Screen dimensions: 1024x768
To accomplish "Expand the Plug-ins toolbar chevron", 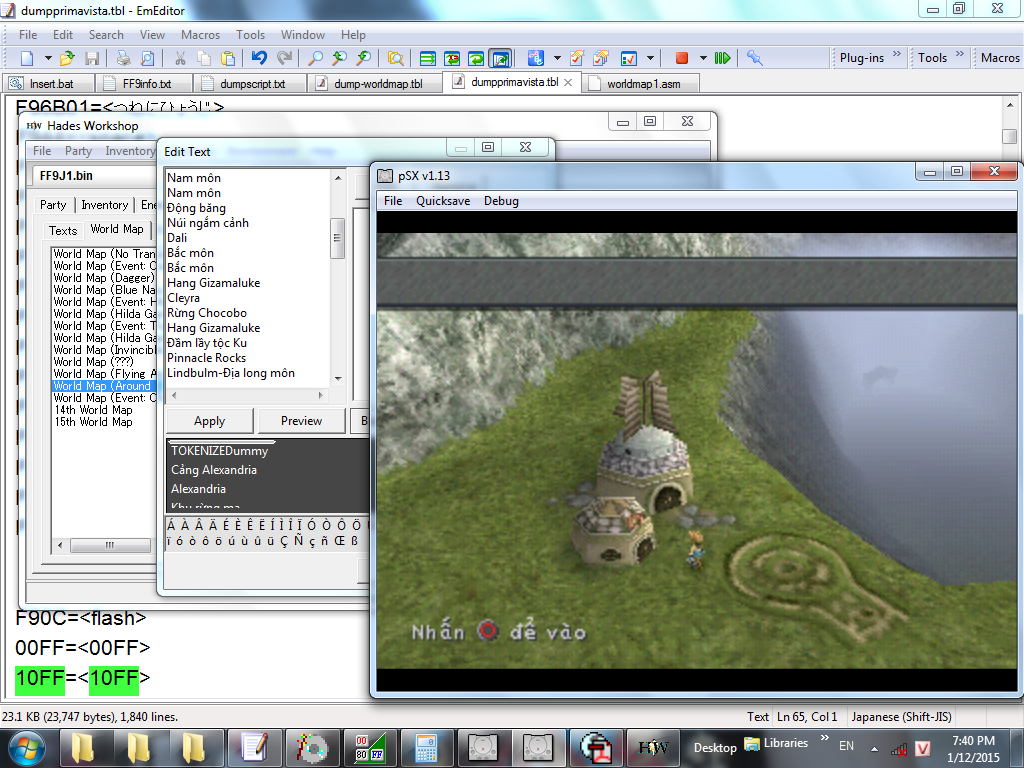I will (x=896, y=54).
